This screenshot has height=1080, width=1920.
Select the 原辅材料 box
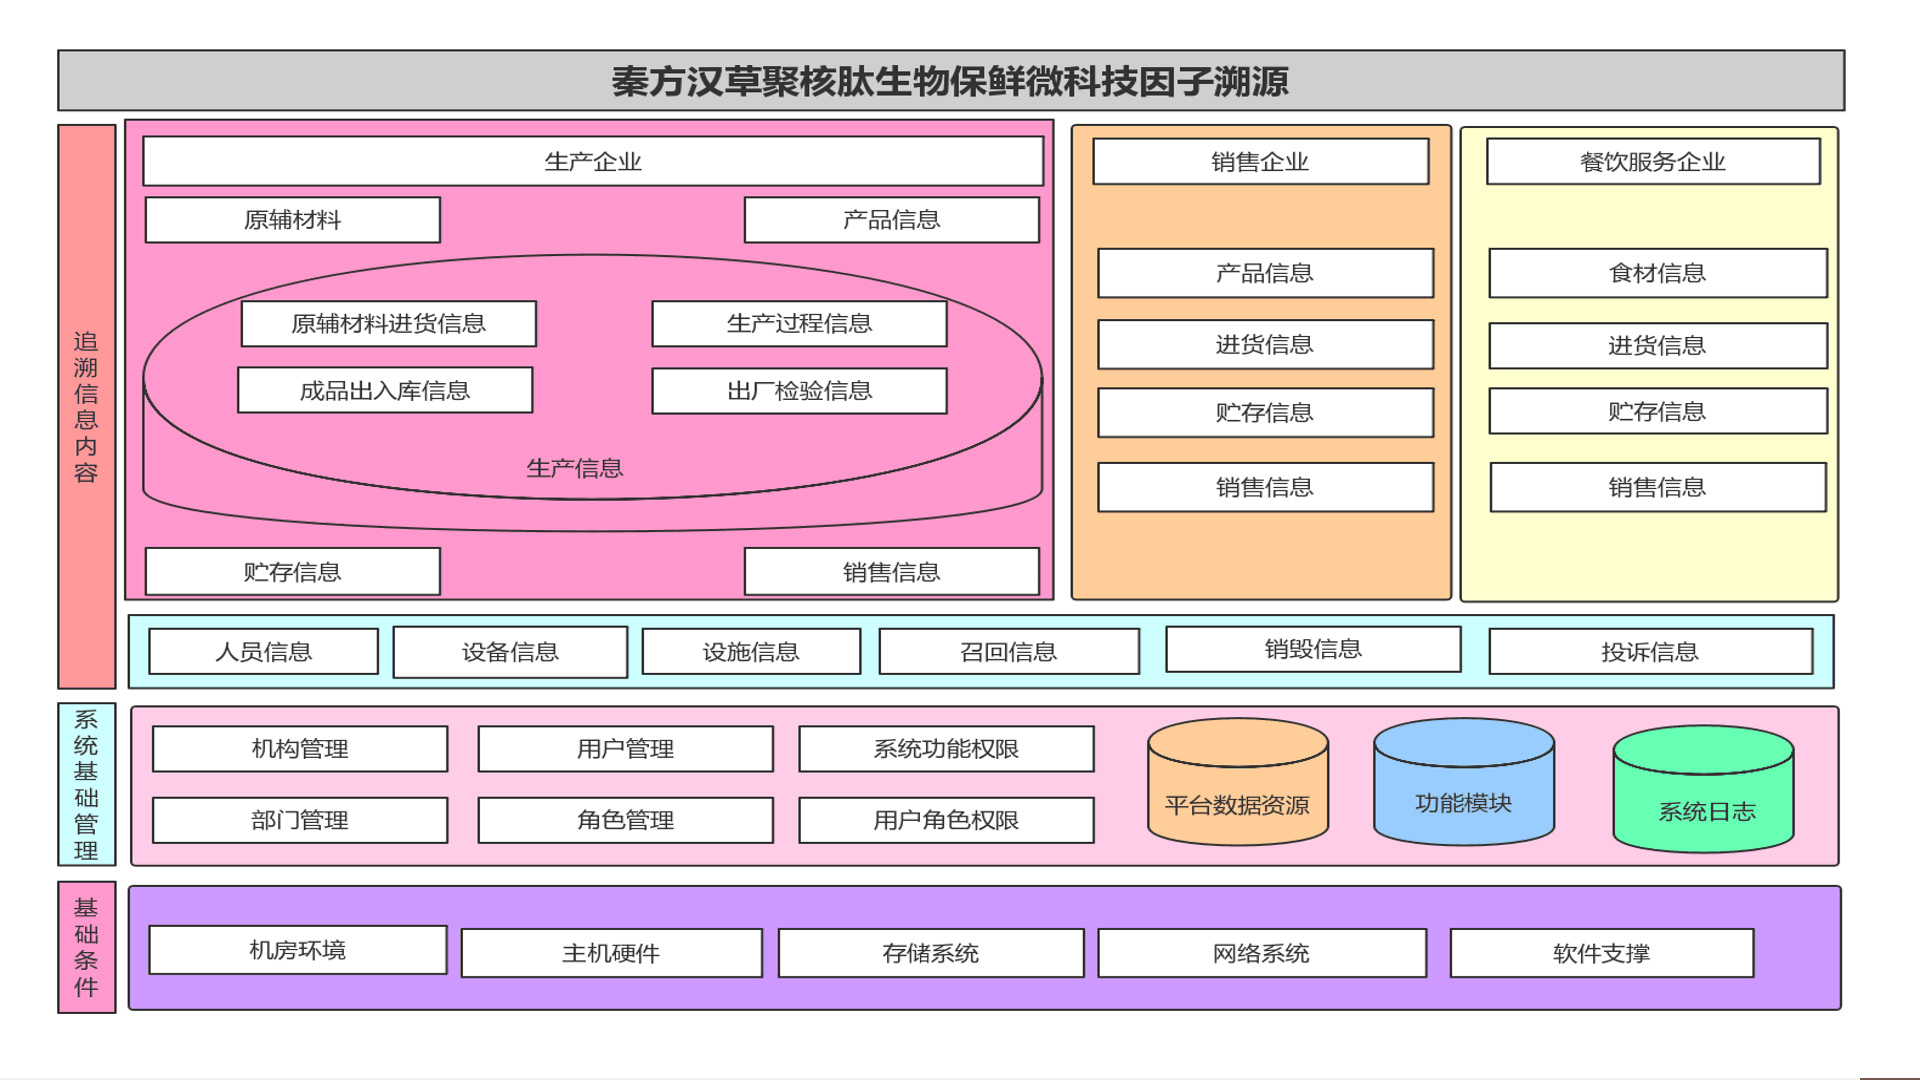(x=293, y=220)
